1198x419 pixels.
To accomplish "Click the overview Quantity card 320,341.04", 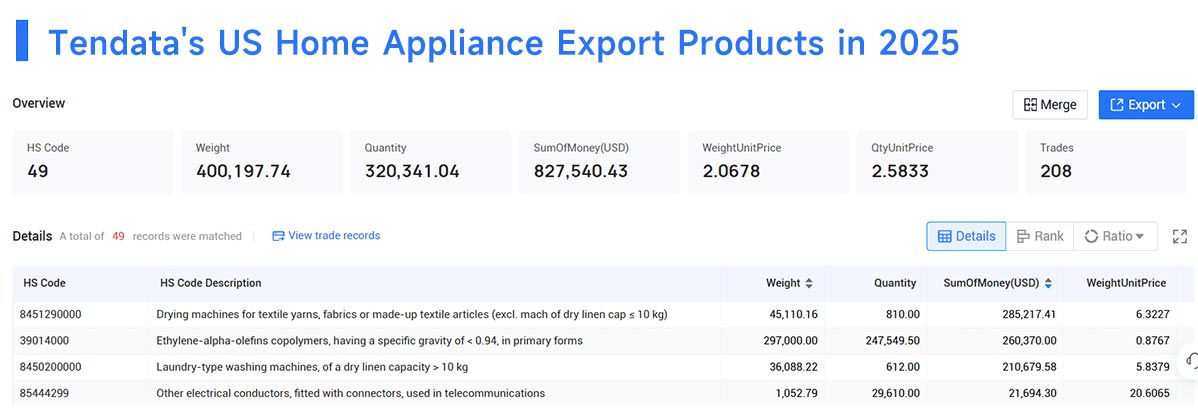I will pos(431,161).
